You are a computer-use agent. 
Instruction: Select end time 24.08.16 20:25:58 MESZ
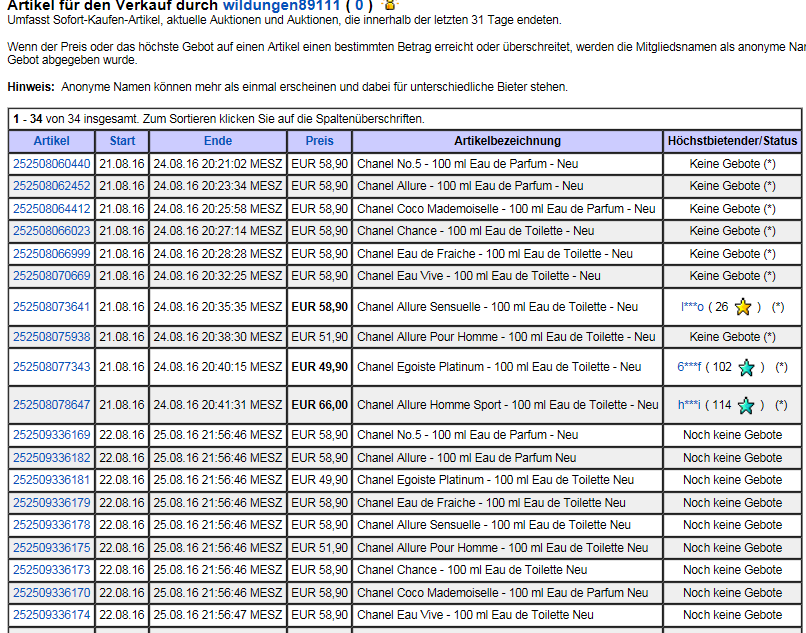point(218,209)
